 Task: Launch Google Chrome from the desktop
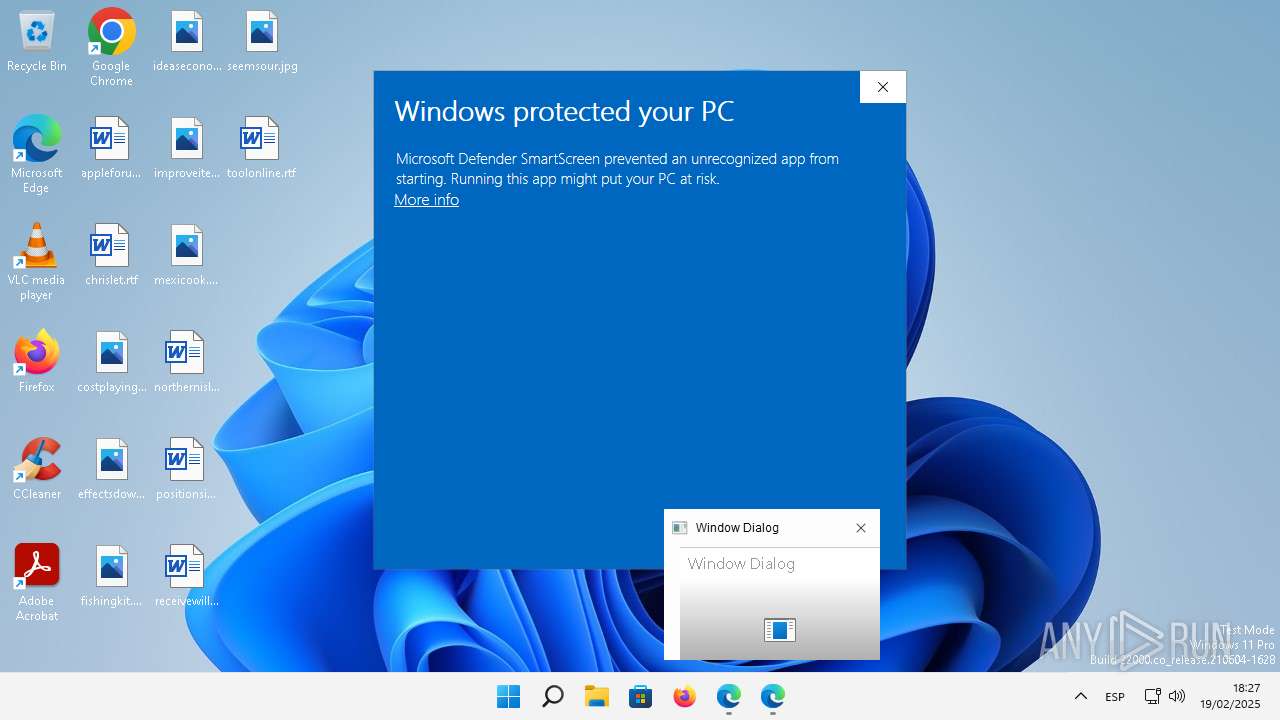pyautogui.click(x=111, y=47)
